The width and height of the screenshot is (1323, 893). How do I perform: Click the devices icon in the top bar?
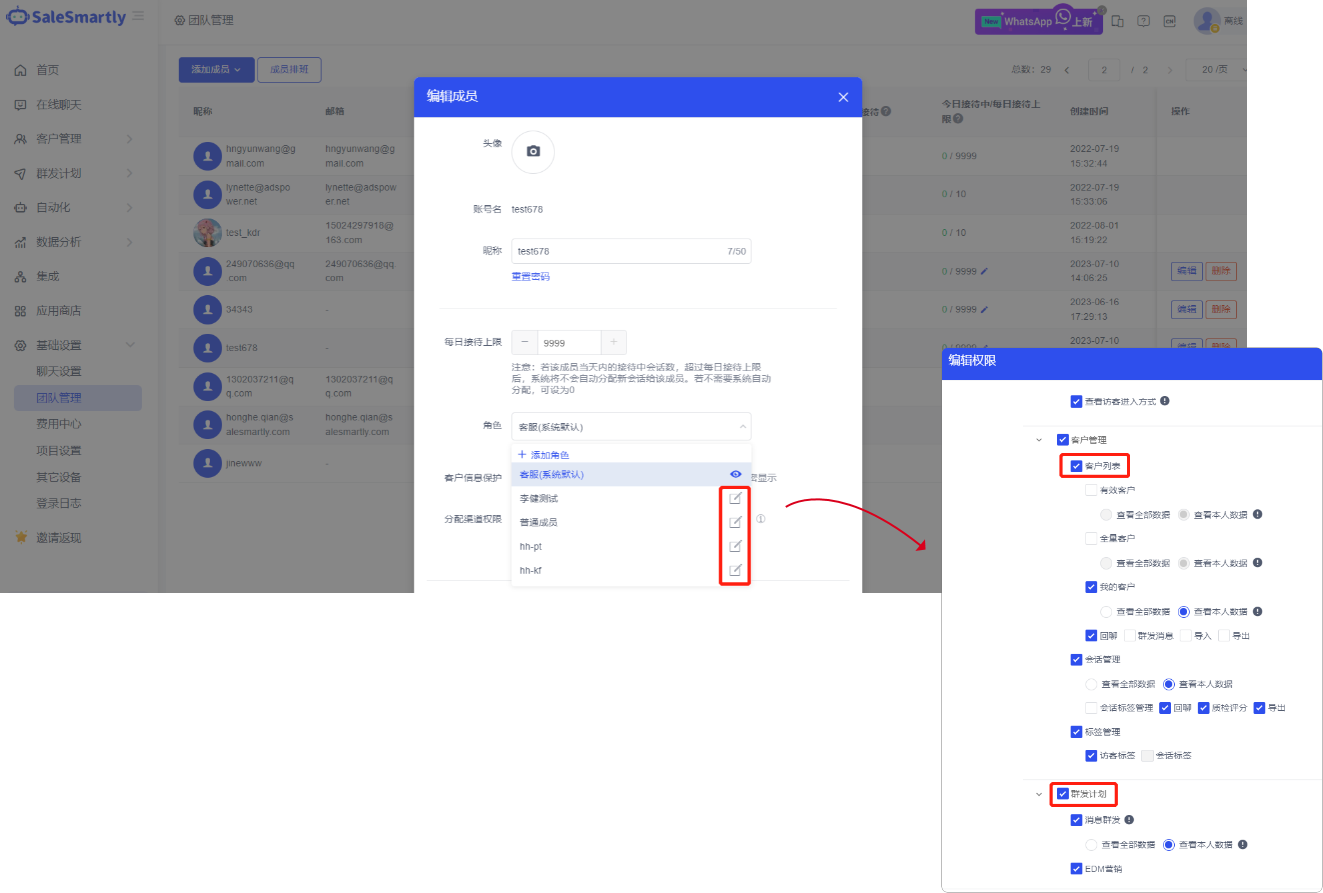(1118, 21)
